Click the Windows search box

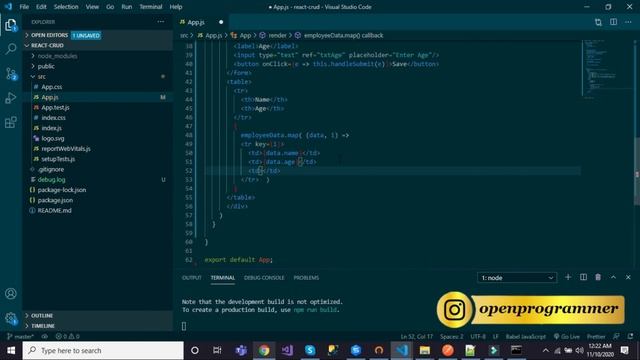pos(103,350)
